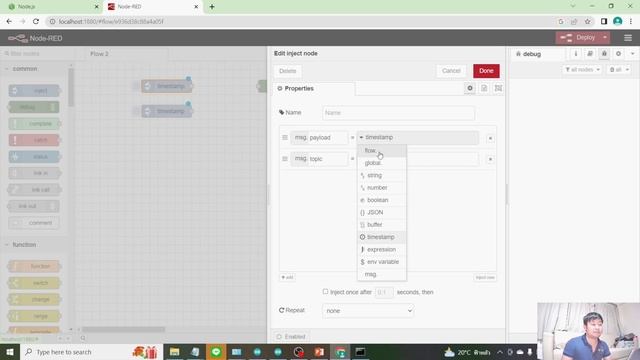
Task: Open PowerPoint from the taskbar
Action: pos(319,352)
